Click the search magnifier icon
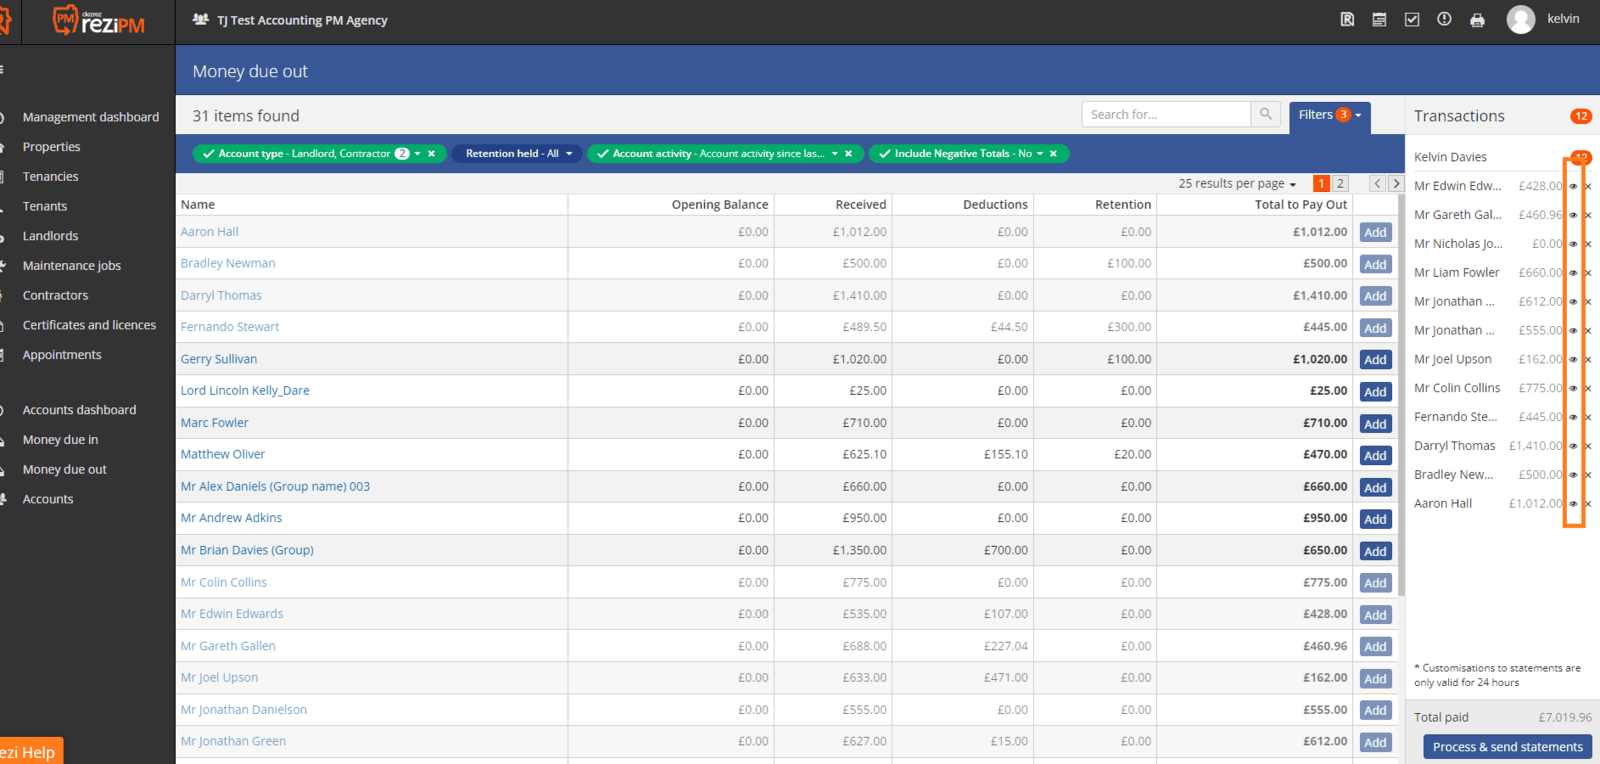 (1266, 115)
